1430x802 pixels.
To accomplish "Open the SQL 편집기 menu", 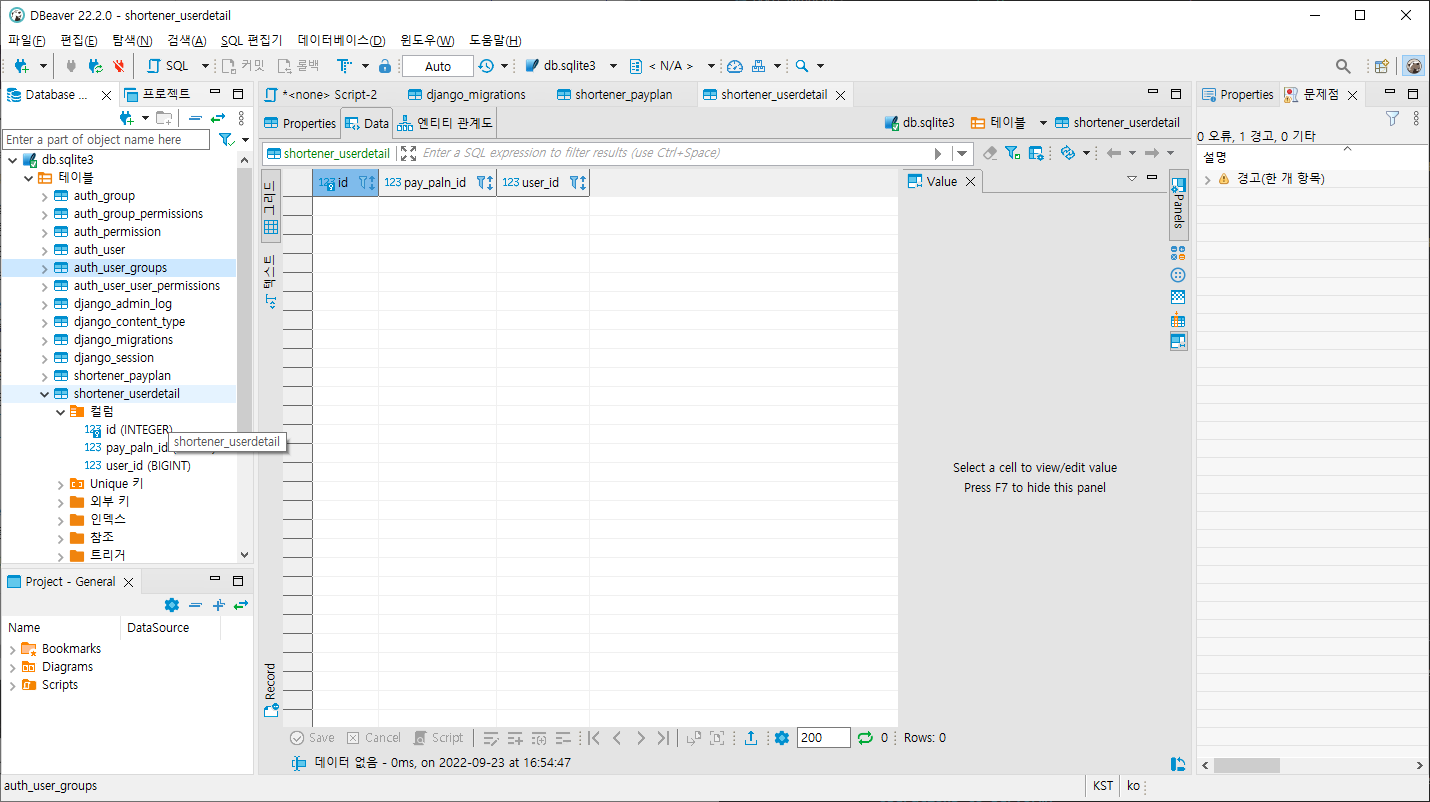I will (x=251, y=40).
